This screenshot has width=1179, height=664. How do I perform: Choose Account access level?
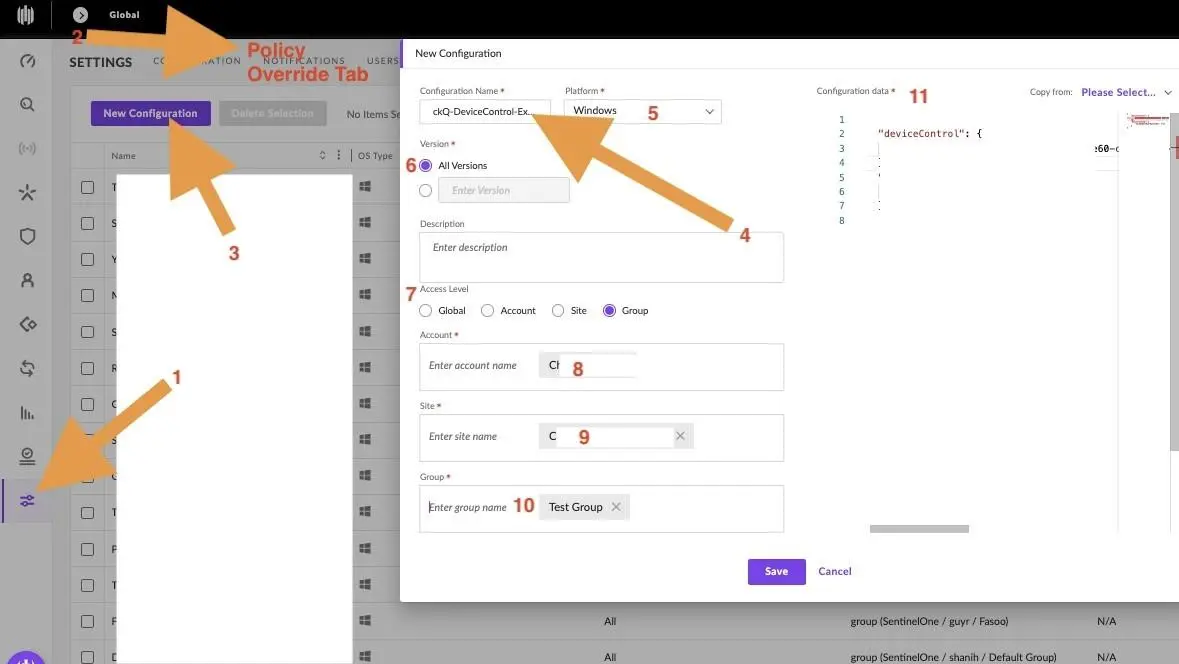[487, 311]
